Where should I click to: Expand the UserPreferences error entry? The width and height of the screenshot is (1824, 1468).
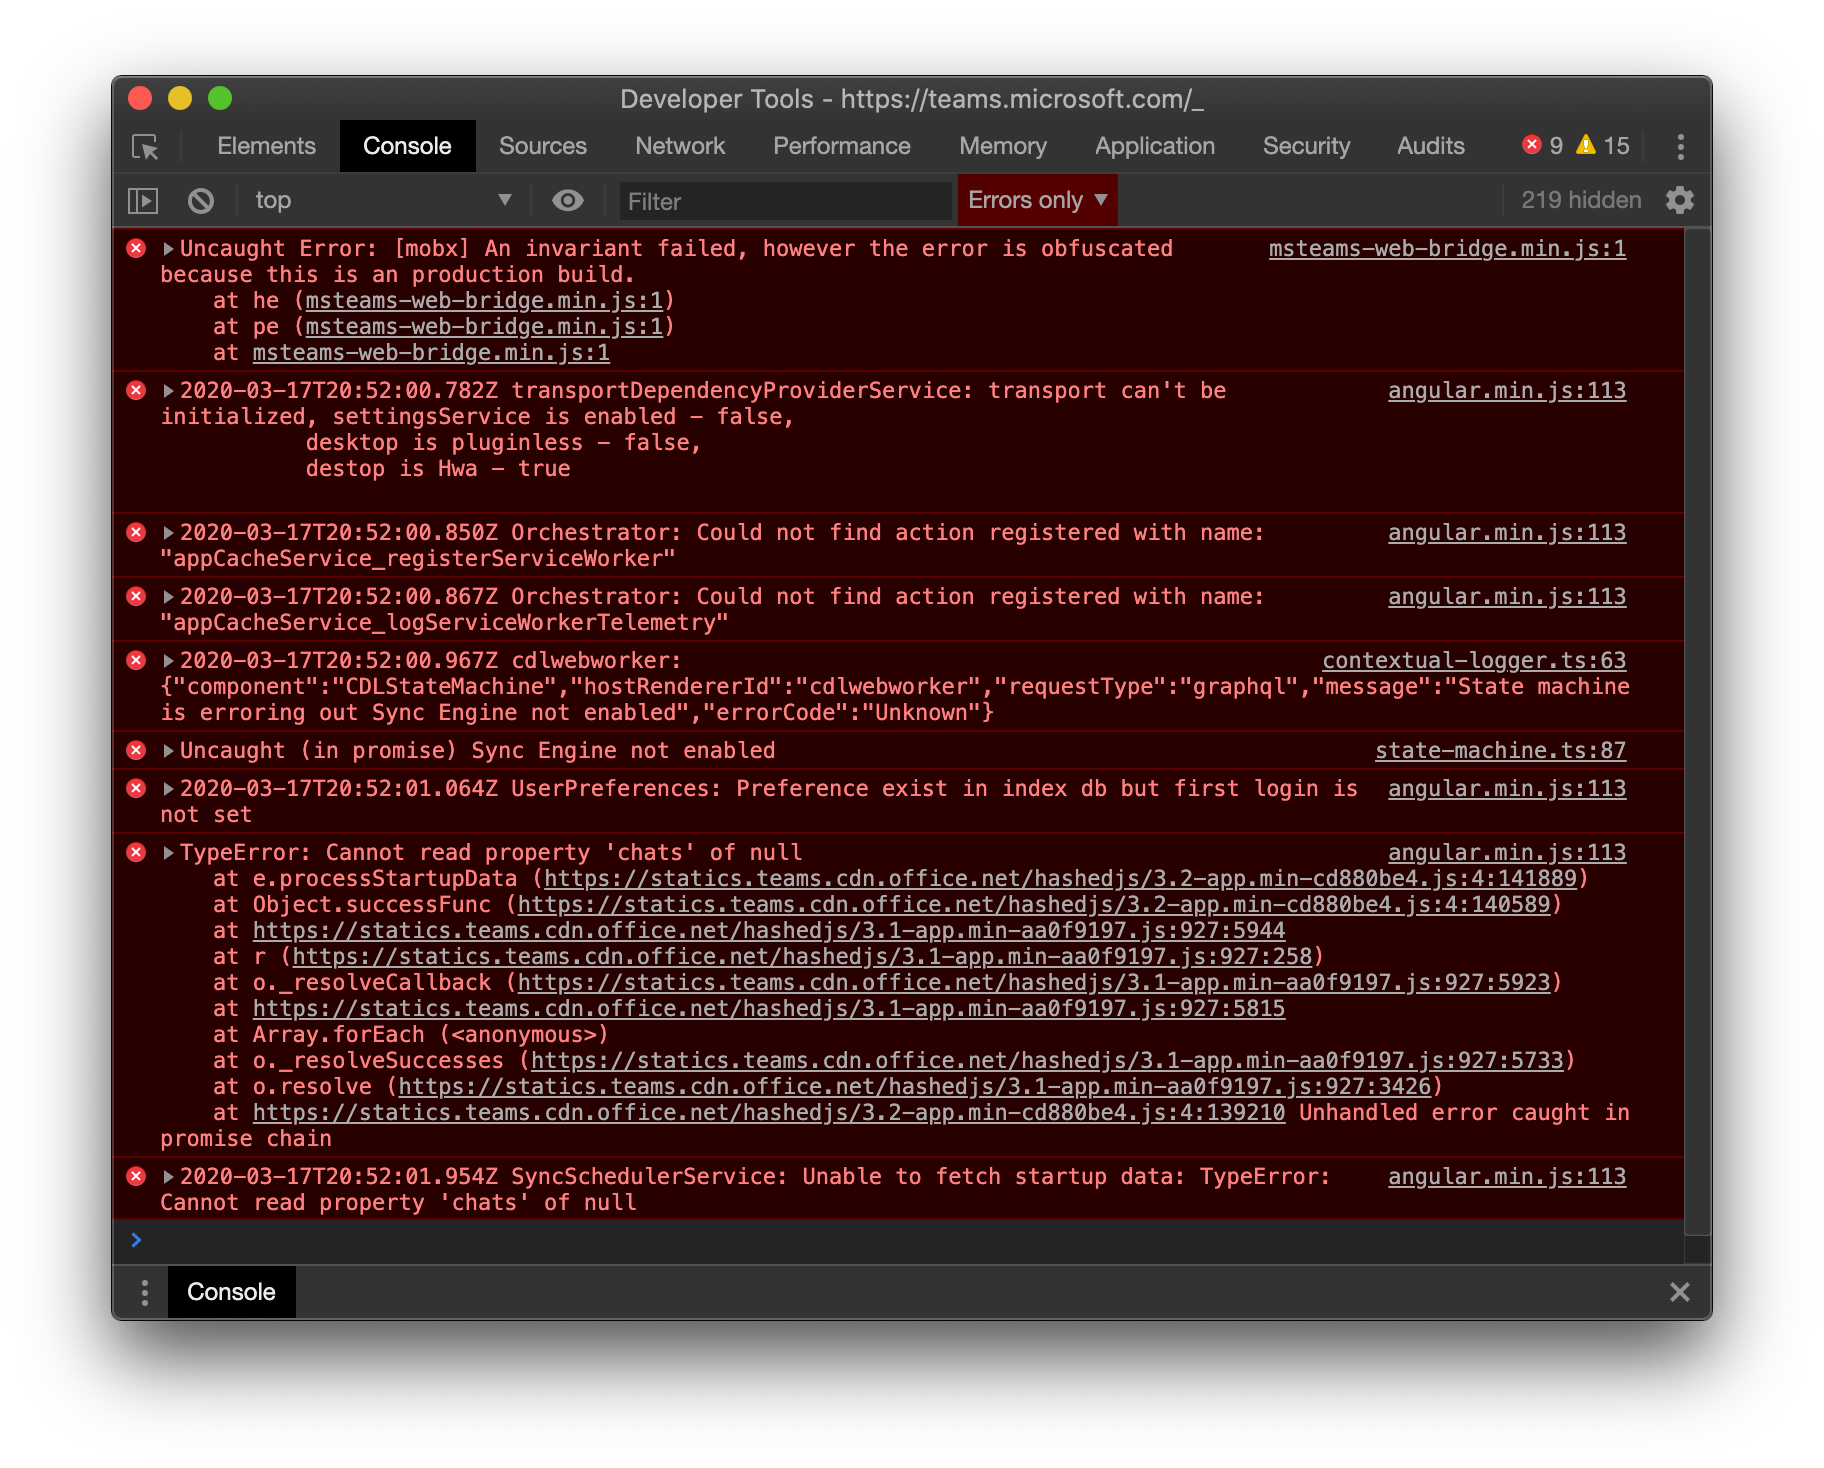pos(169,789)
